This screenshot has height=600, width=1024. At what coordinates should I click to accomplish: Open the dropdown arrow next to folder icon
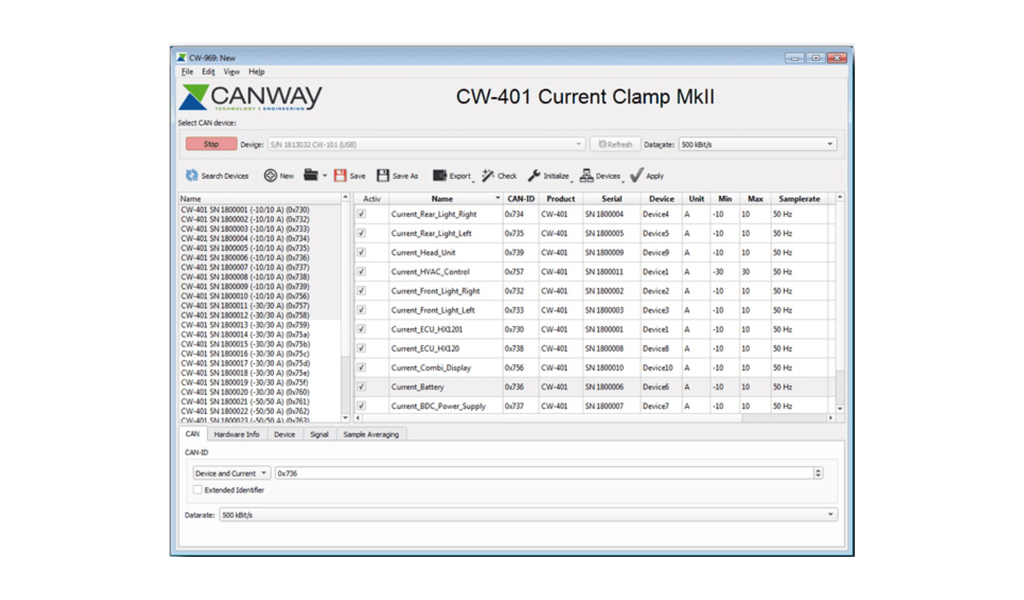(325, 176)
